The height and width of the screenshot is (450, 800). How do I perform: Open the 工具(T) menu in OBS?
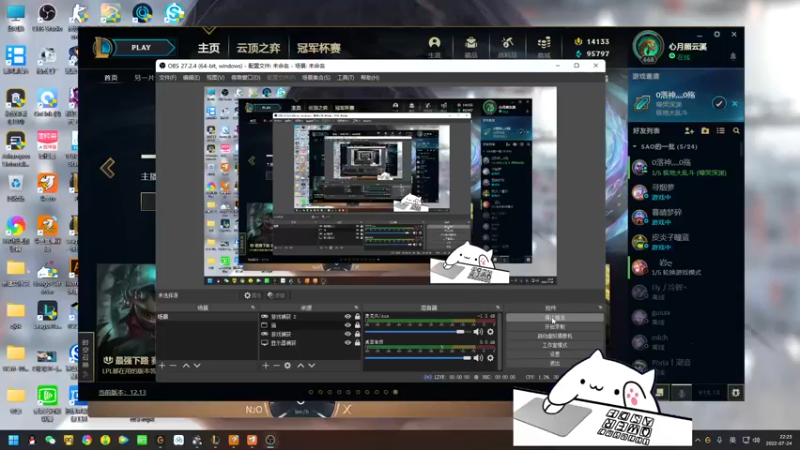click(345, 78)
